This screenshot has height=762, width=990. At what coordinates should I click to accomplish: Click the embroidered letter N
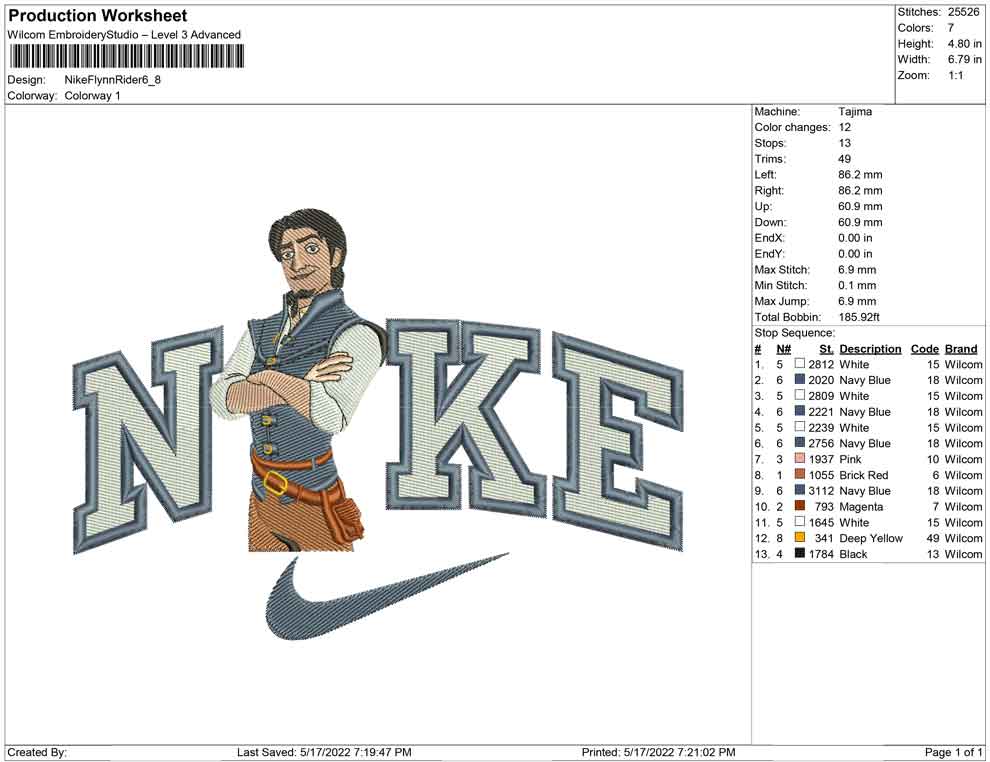click(x=146, y=439)
